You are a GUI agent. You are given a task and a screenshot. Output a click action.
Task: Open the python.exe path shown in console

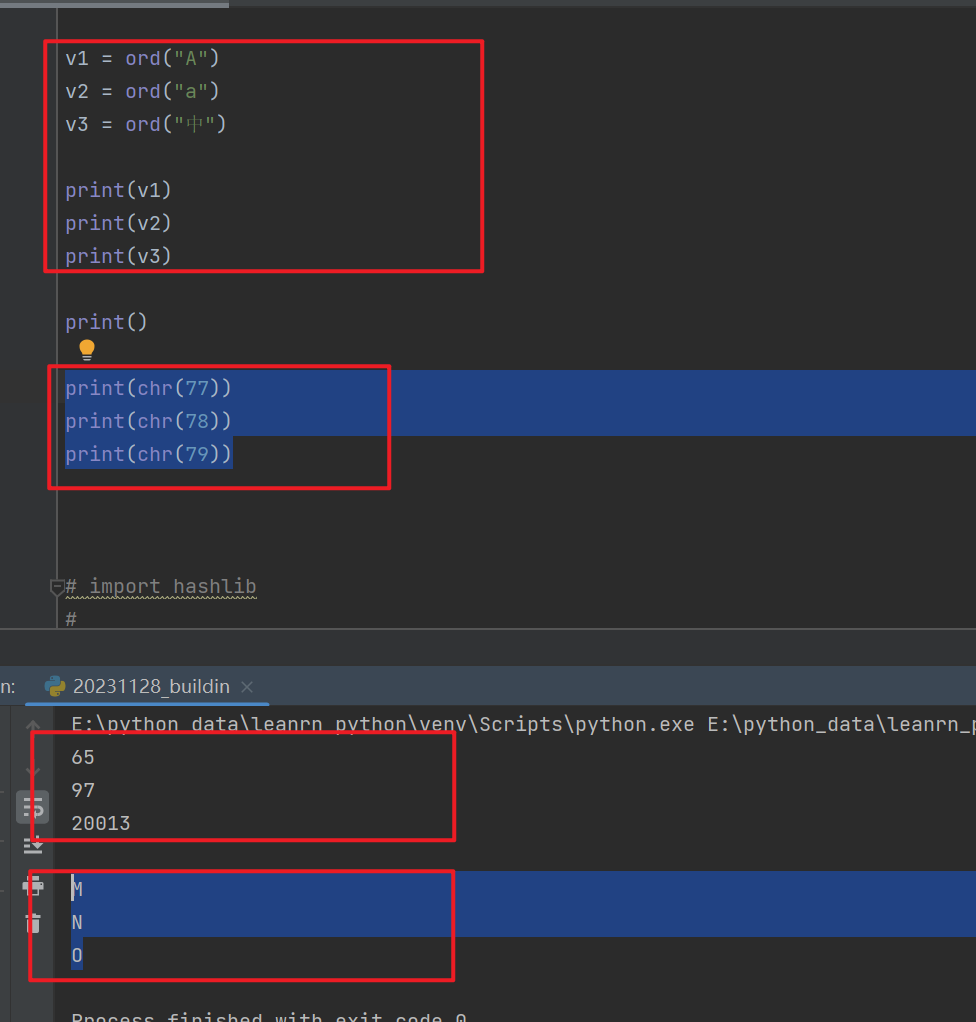click(350, 723)
